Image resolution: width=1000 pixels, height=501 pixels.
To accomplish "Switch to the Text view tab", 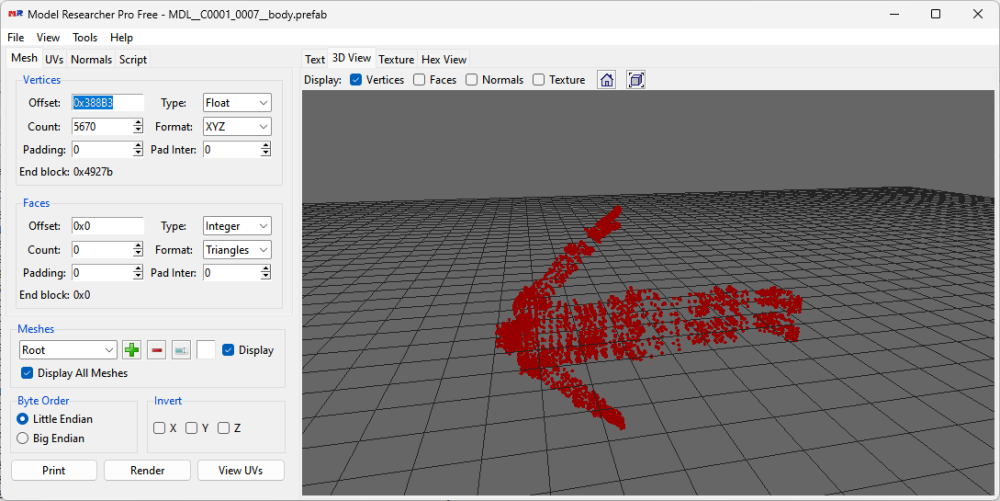I will coord(315,59).
